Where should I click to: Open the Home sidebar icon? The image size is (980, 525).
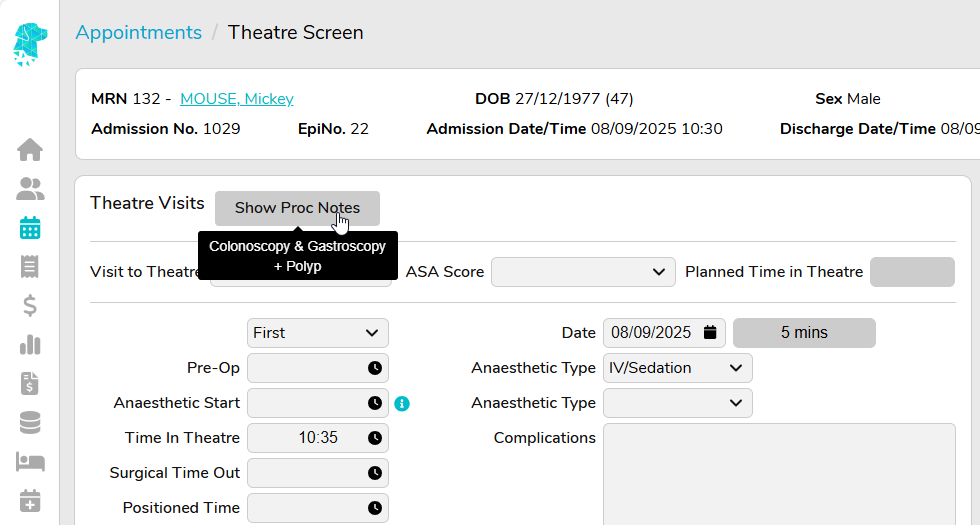coord(30,149)
